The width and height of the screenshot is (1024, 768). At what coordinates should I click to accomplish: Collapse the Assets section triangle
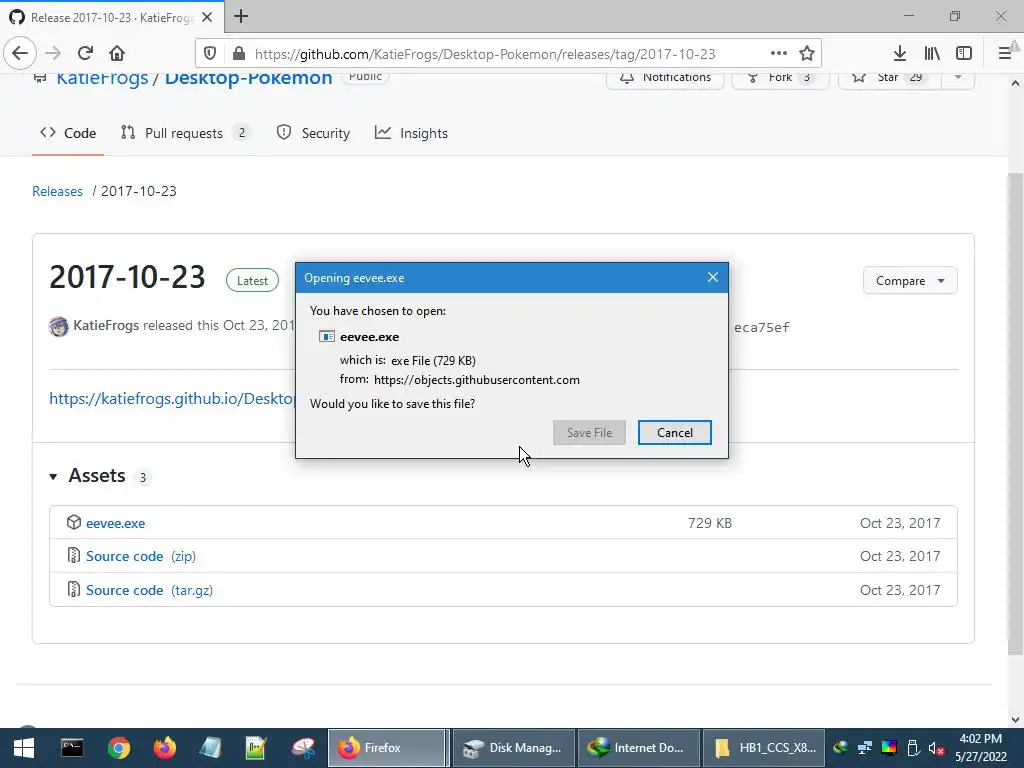[x=54, y=477]
